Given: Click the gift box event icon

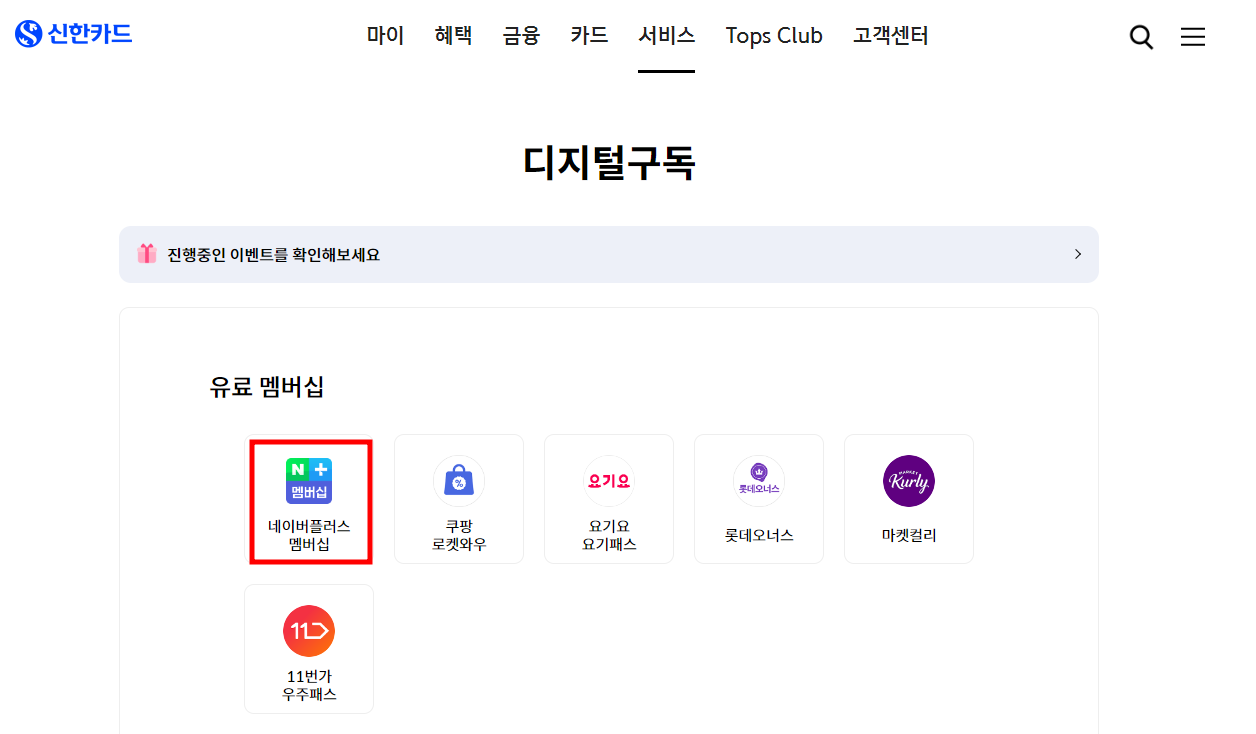Looking at the screenshot, I should click(147, 254).
